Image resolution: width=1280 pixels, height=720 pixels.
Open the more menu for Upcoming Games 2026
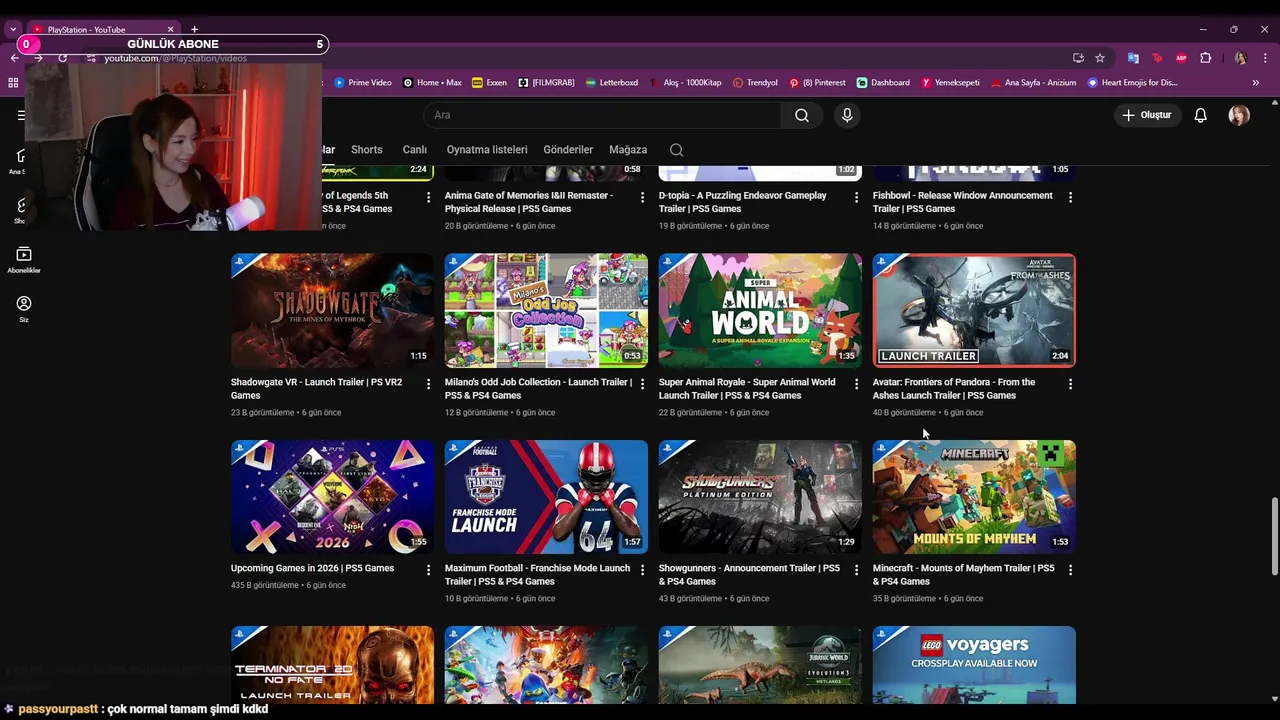click(428, 570)
